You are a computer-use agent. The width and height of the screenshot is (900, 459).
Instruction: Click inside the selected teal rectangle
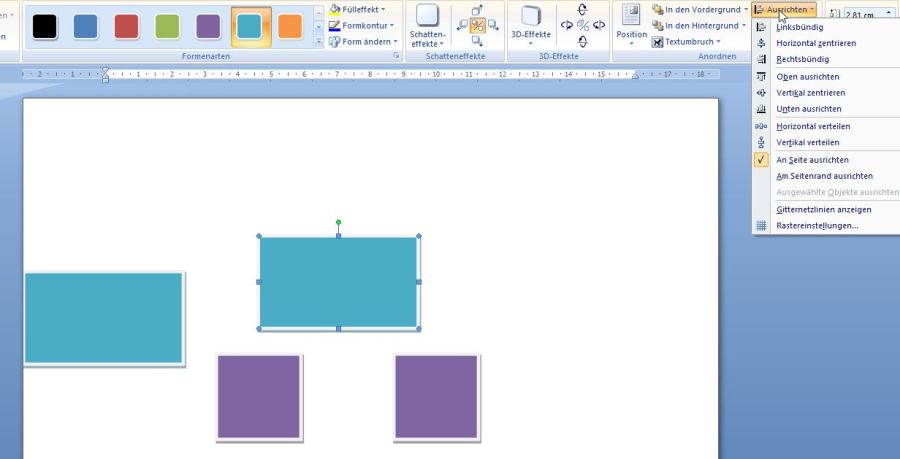click(x=339, y=282)
